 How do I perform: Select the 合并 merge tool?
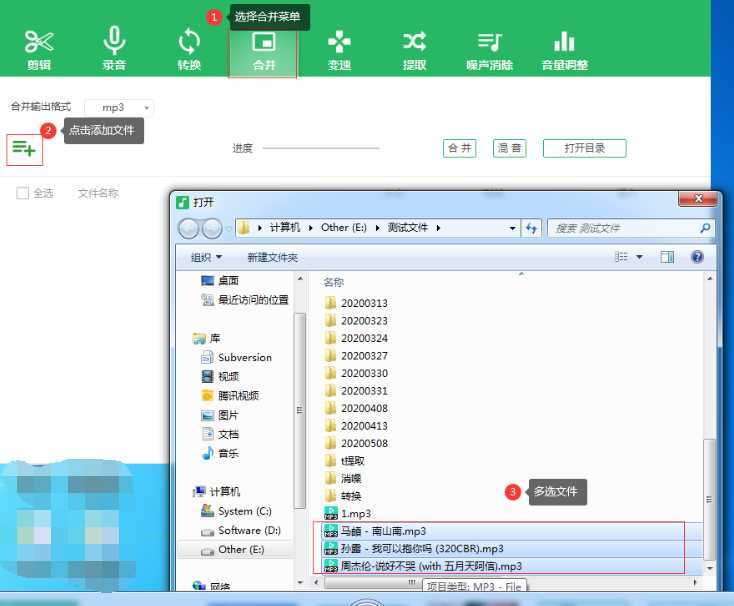264,48
